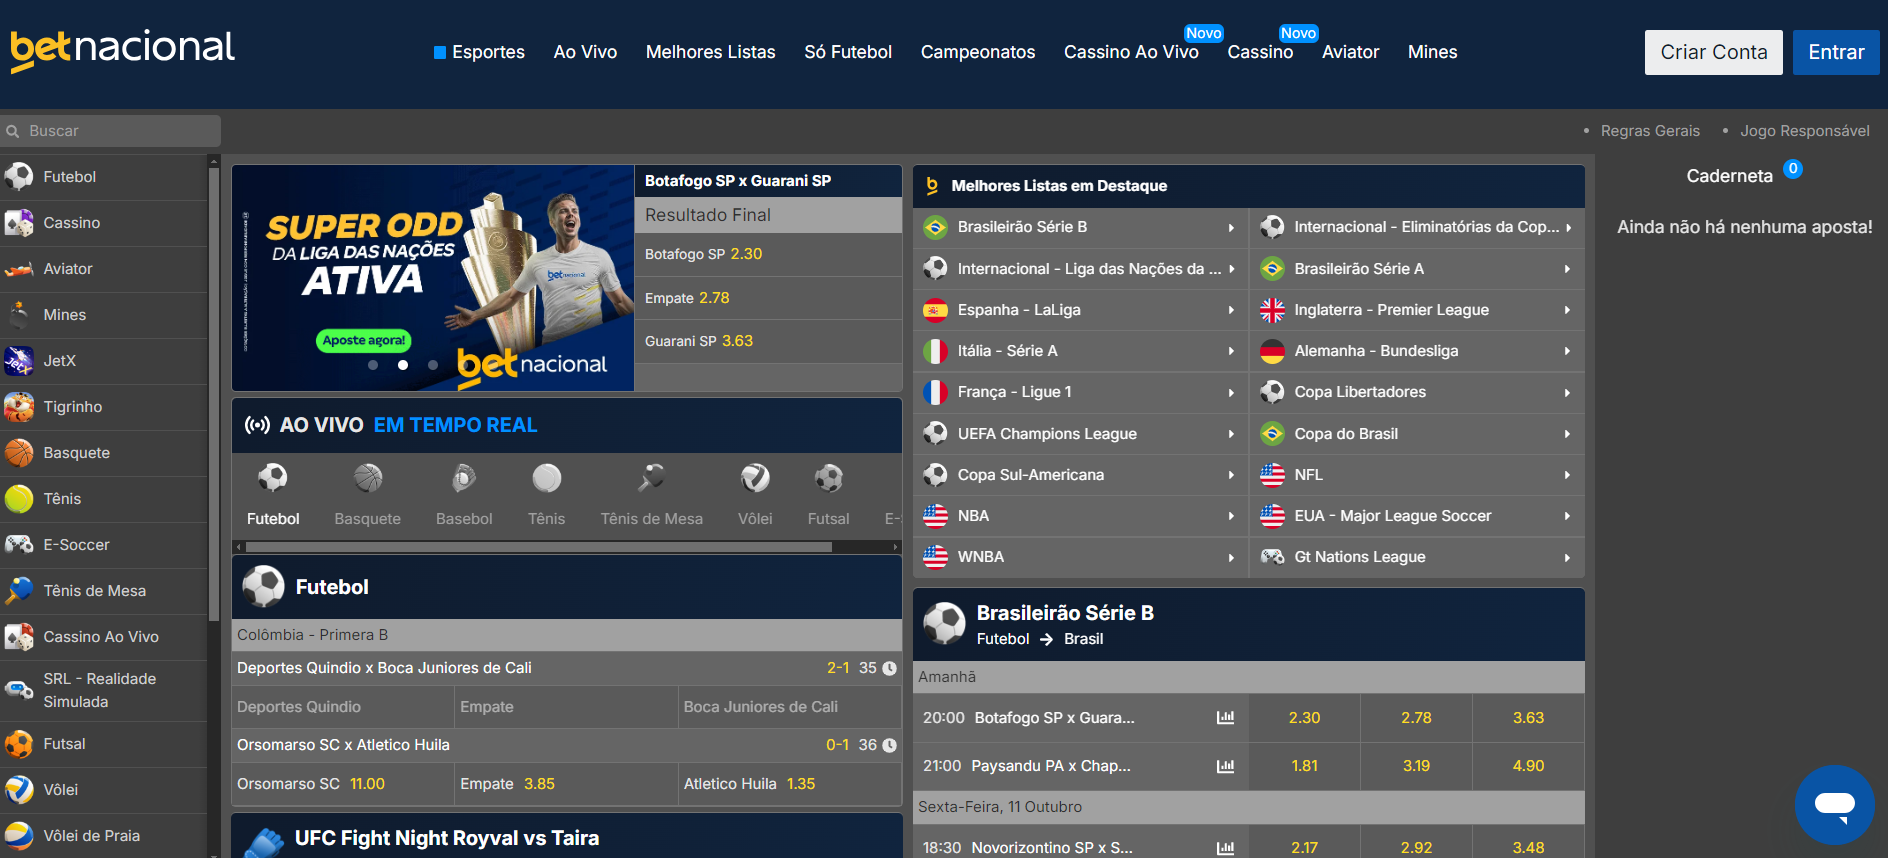Select Atletico Huila odds 1.35
The width and height of the screenshot is (1888, 858).
coord(790,784)
